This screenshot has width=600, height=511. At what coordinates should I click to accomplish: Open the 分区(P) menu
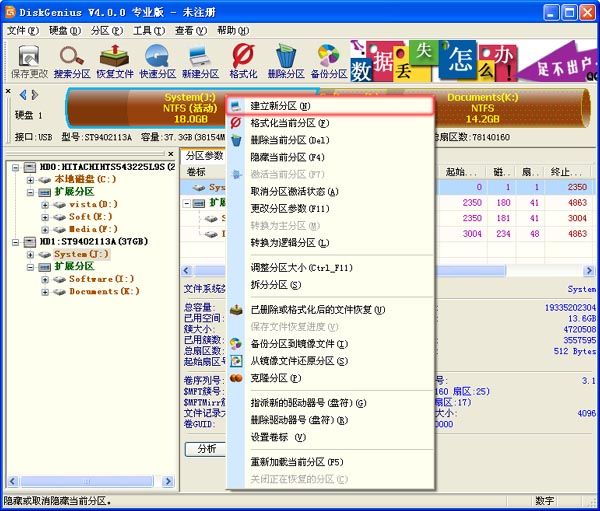107,31
